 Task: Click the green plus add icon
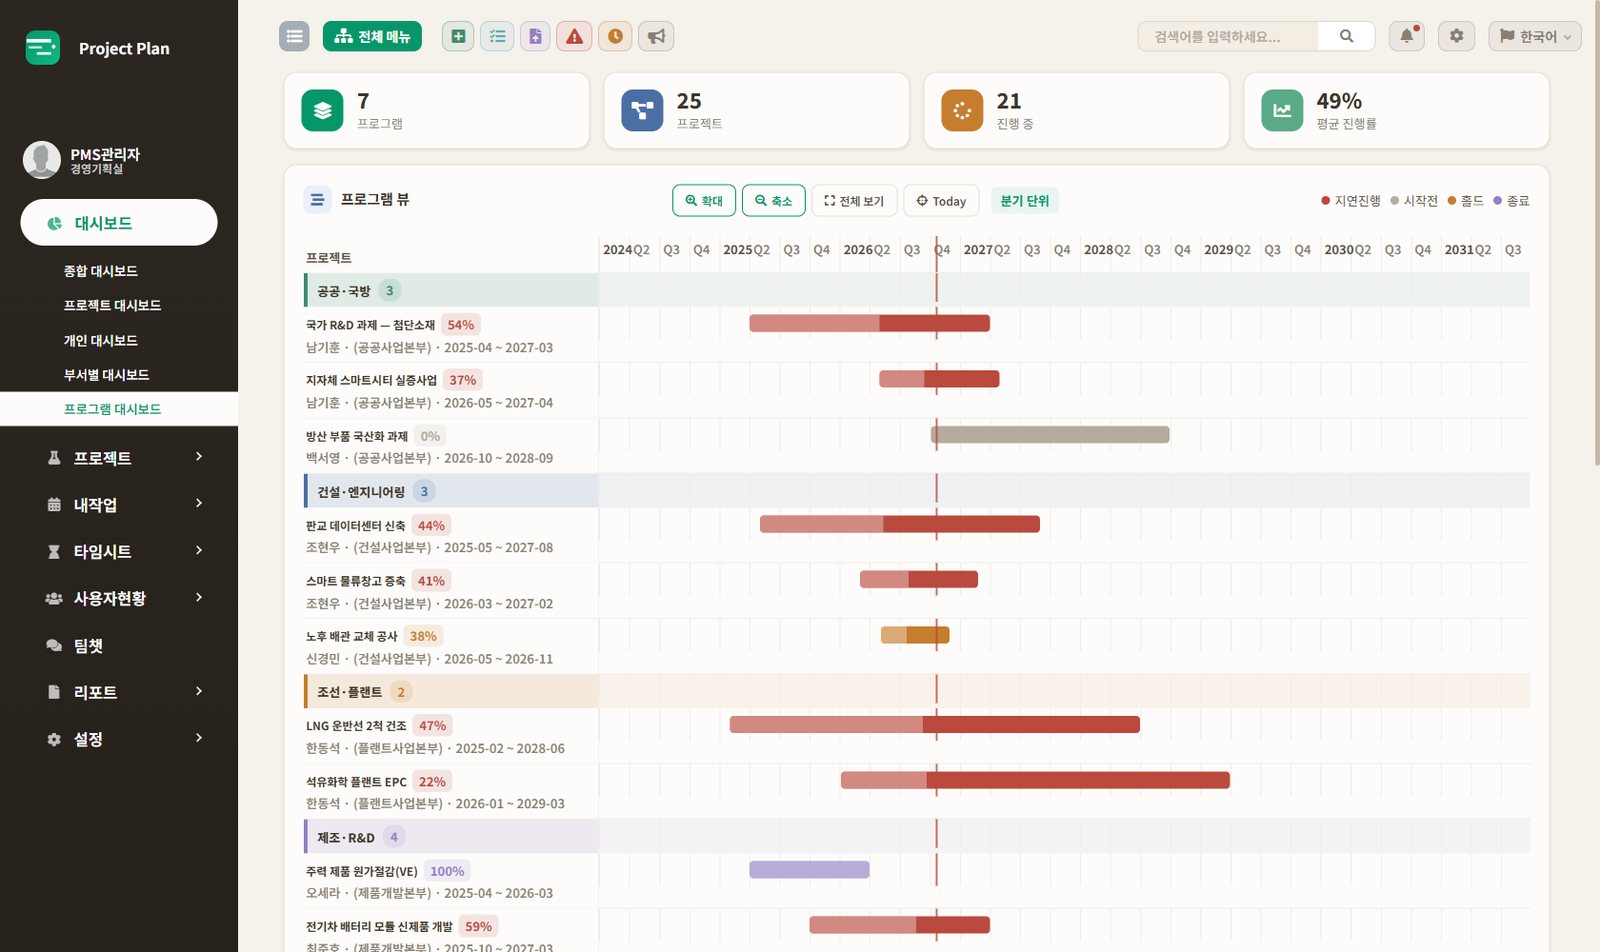[x=458, y=36]
